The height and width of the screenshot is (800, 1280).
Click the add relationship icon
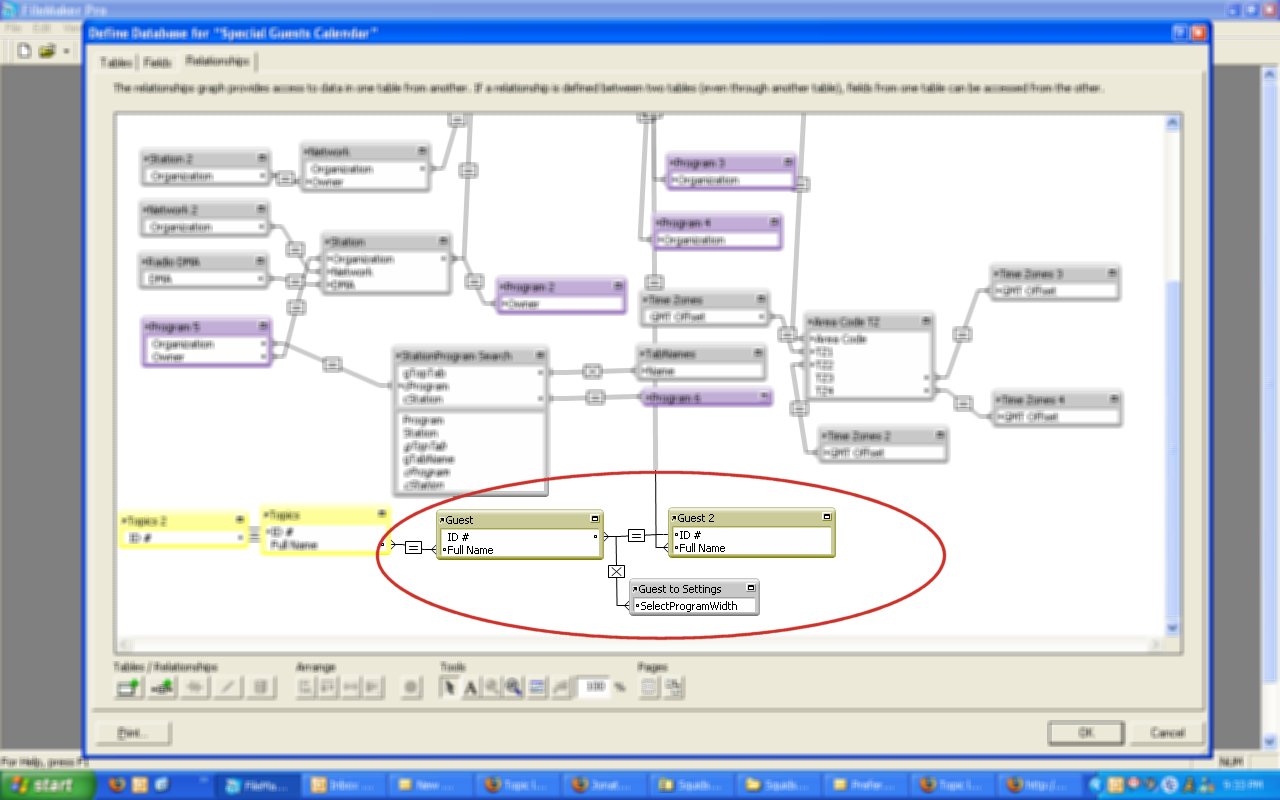161,687
